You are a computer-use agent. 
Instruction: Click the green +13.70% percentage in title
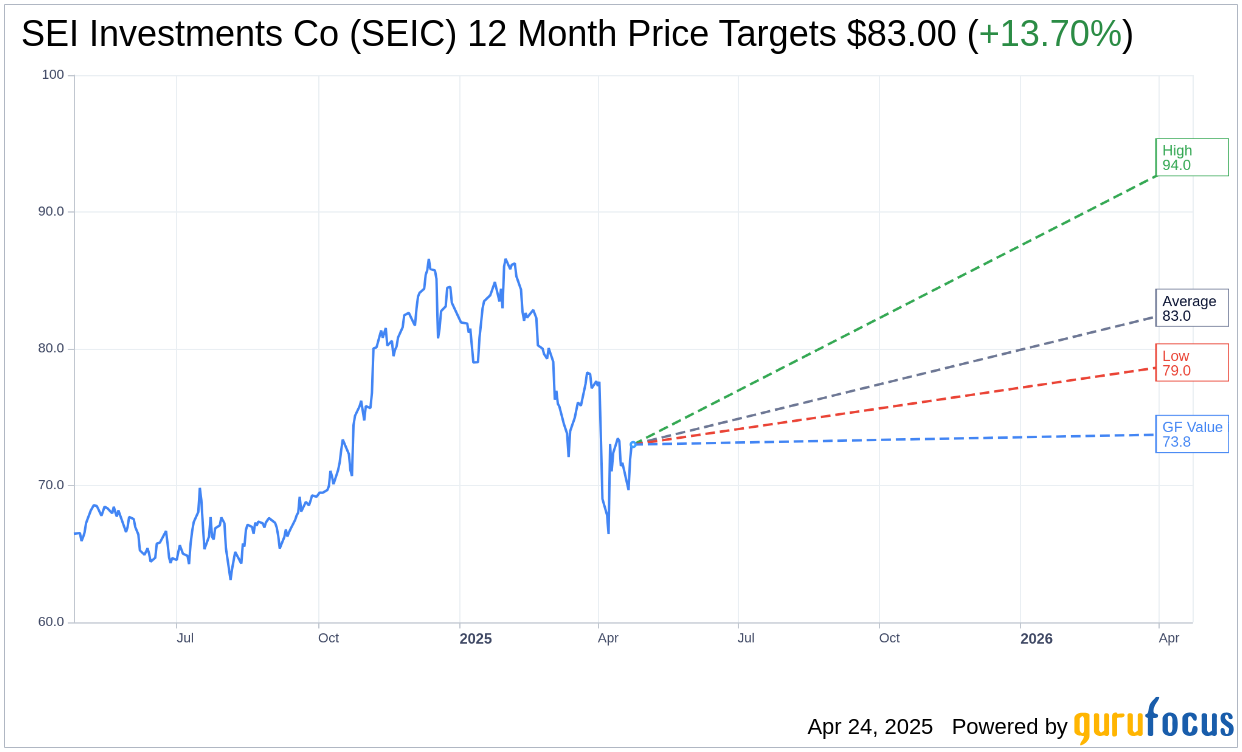click(1049, 34)
